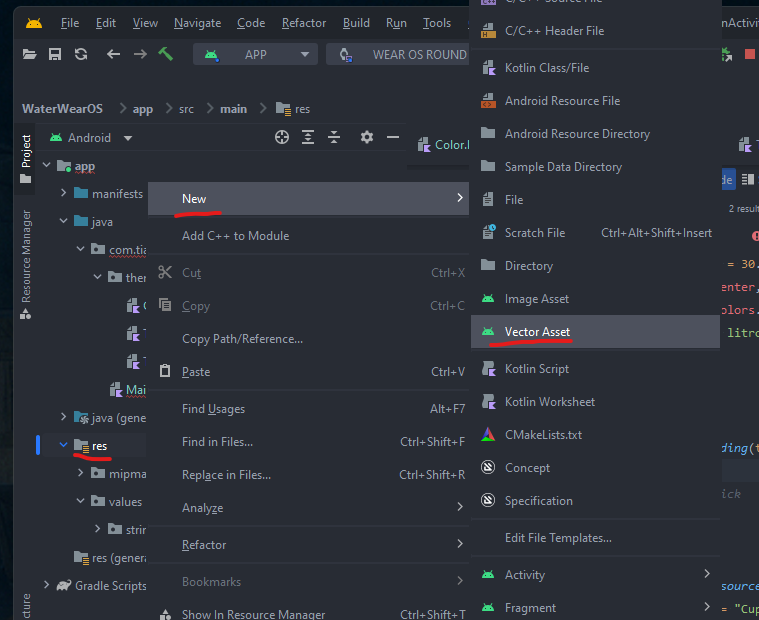Toggle the Resource Manager side tab
The width and height of the screenshot is (759, 620).
tap(26, 262)
